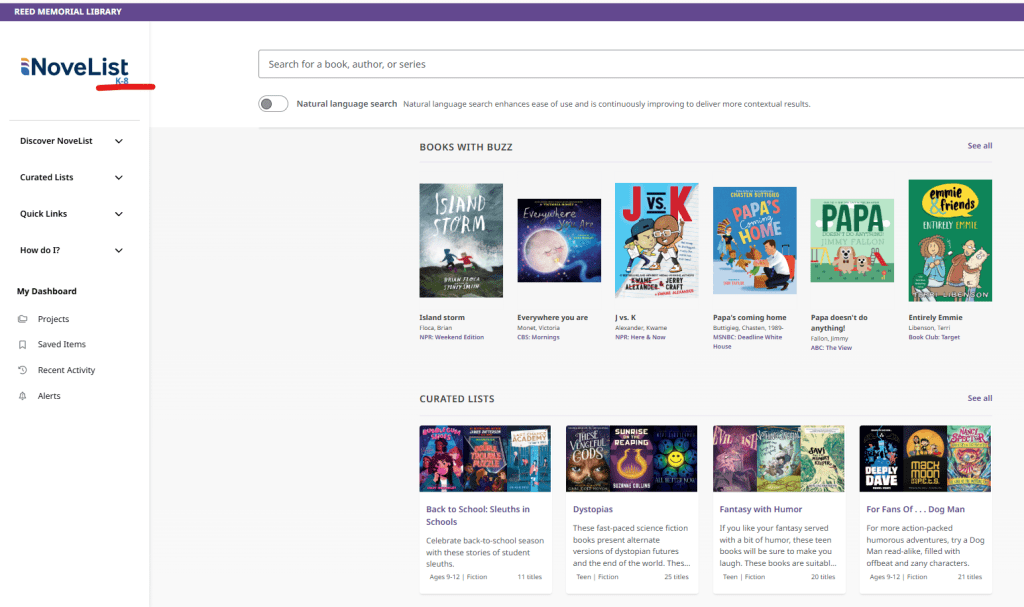See all Books with Buzz
1024x607 pixels.
point(979,146)
